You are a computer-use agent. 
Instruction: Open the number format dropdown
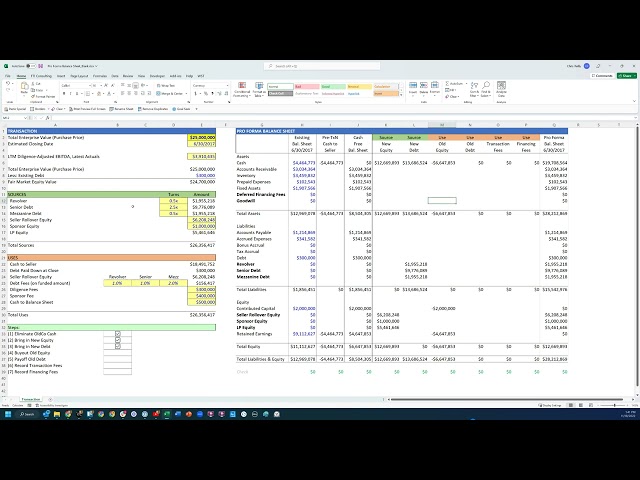point(227,85)
